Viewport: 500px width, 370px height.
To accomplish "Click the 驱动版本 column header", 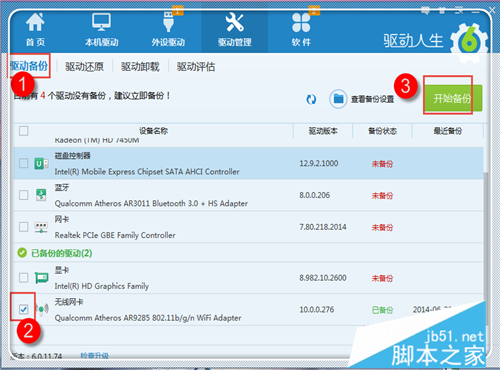I will click(x=323, y=131).
